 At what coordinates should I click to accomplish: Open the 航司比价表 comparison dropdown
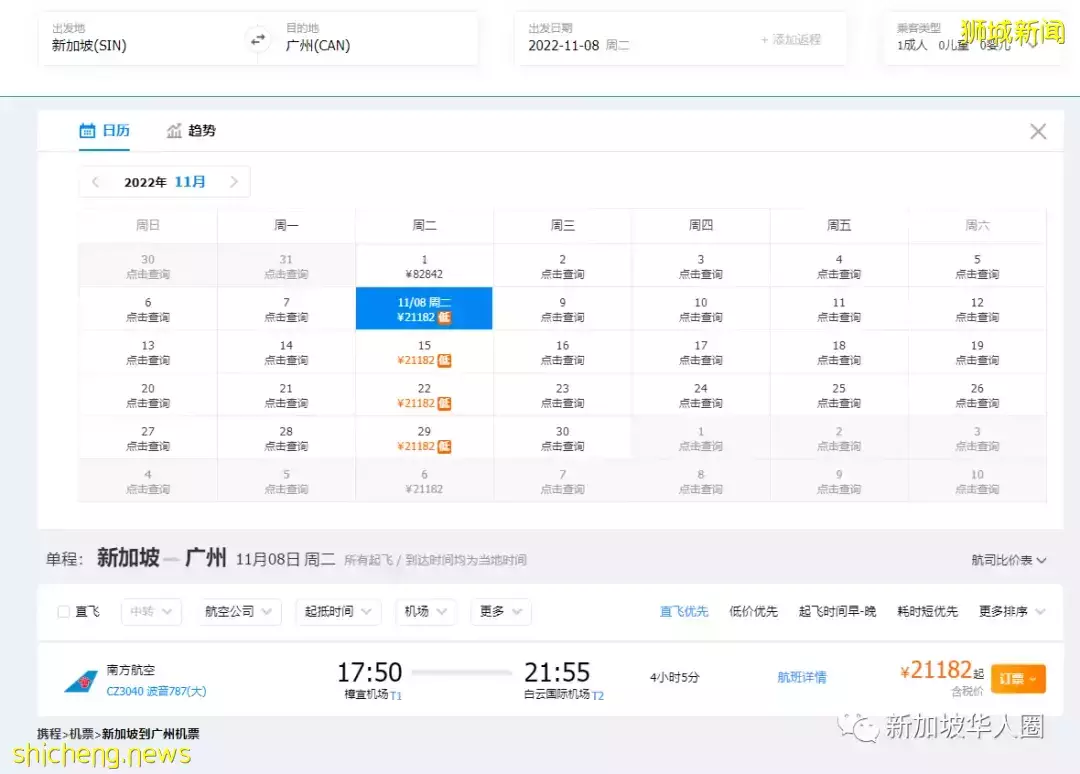click(x=1010, y=561)
